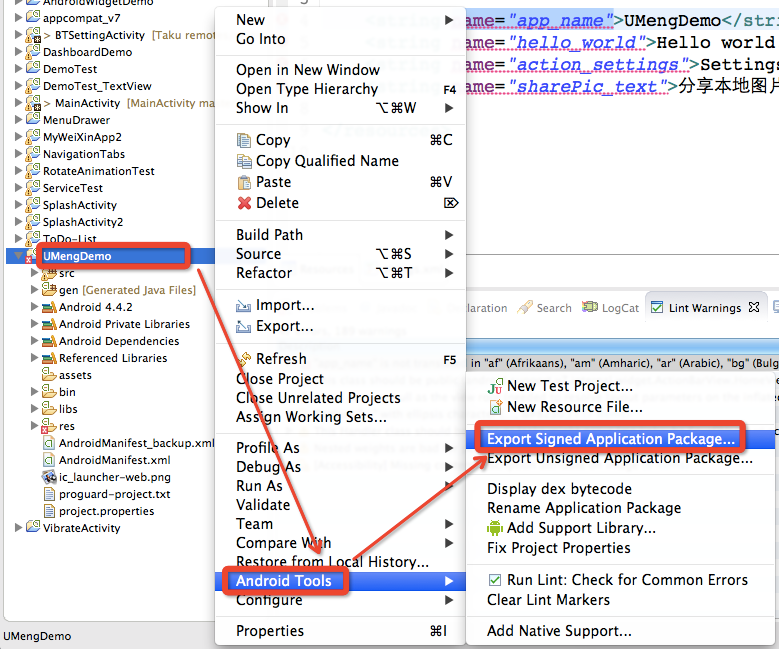Click the AndroidManifest.xml file icon
The height and width of the screenshot is (649, 779).
click(x=49, y=460)
